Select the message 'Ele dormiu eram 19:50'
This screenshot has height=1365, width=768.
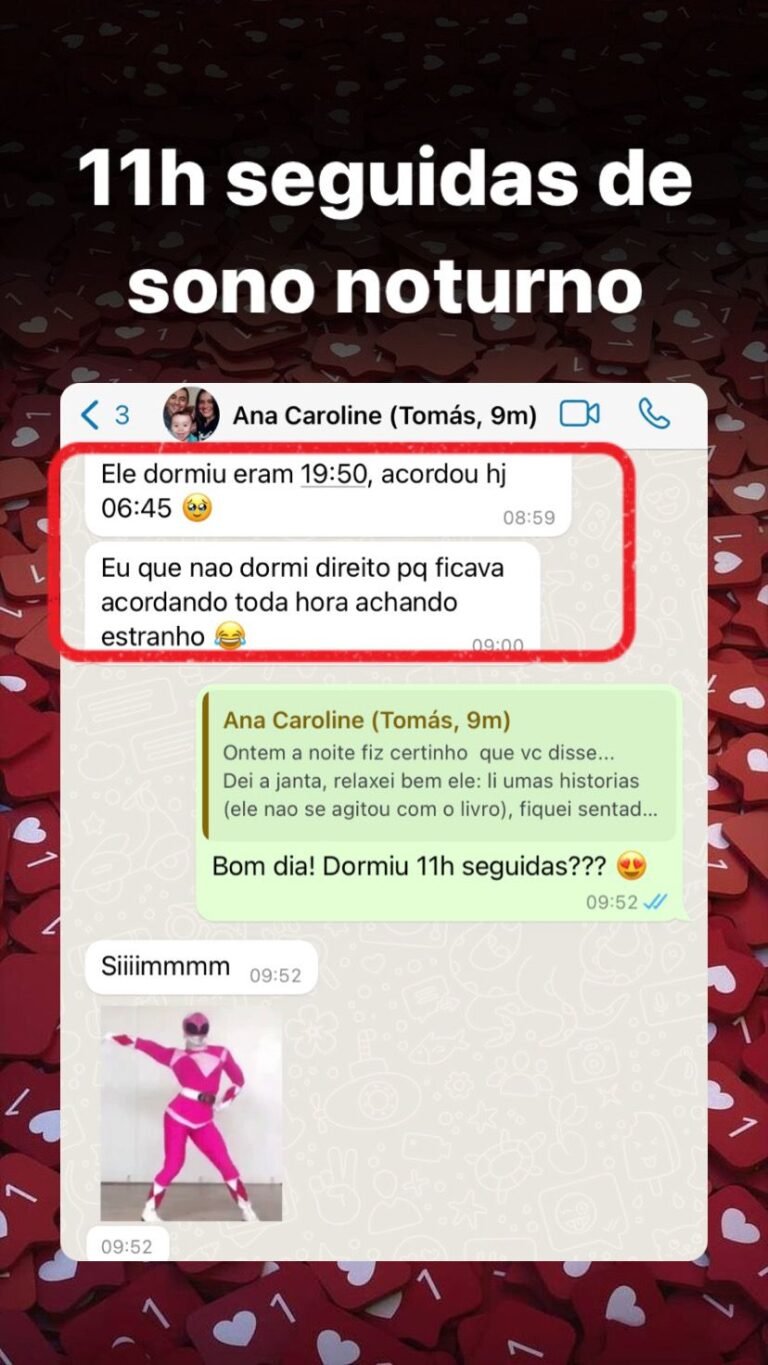[x=329, y=494]
